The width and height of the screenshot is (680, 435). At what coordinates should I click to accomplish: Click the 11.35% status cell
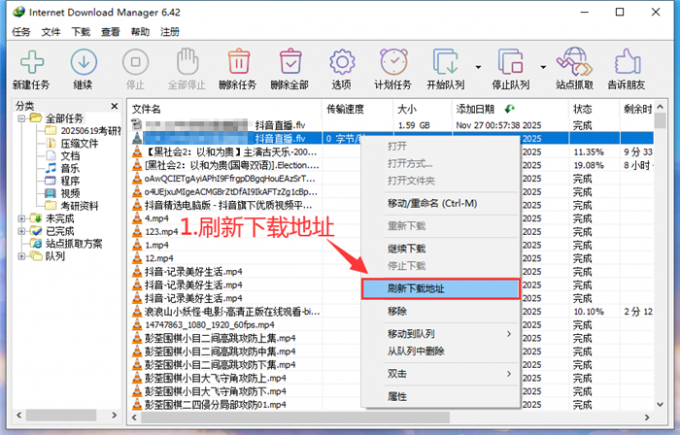point(588,152)
